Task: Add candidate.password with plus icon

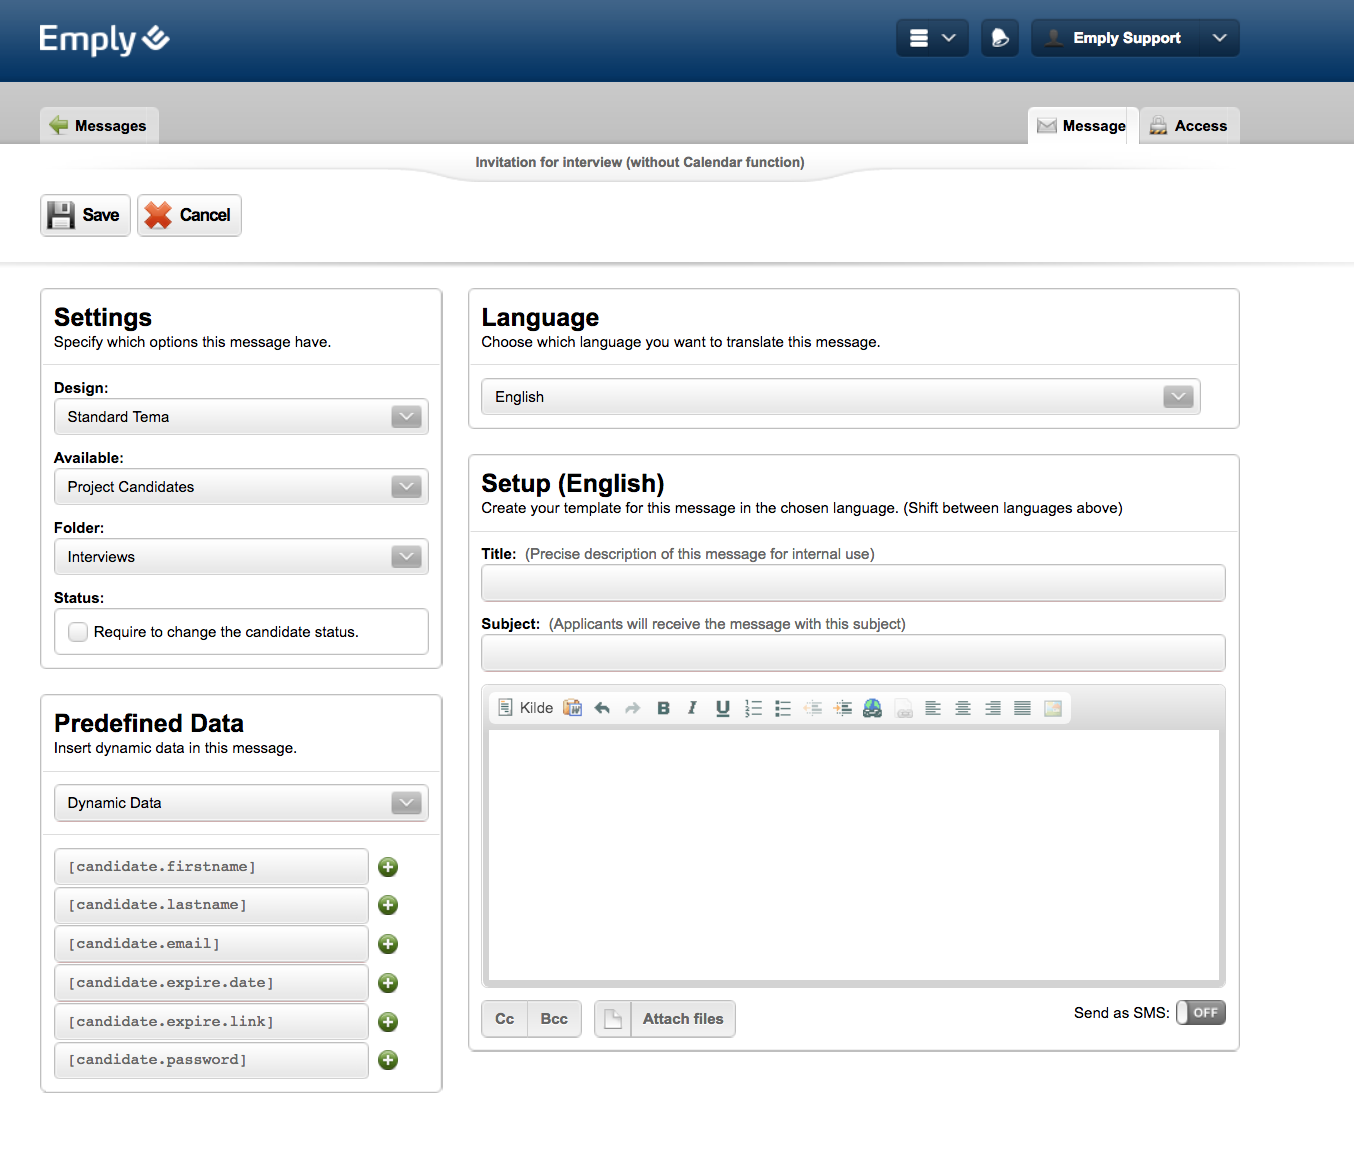Action: pos(388,1060)
